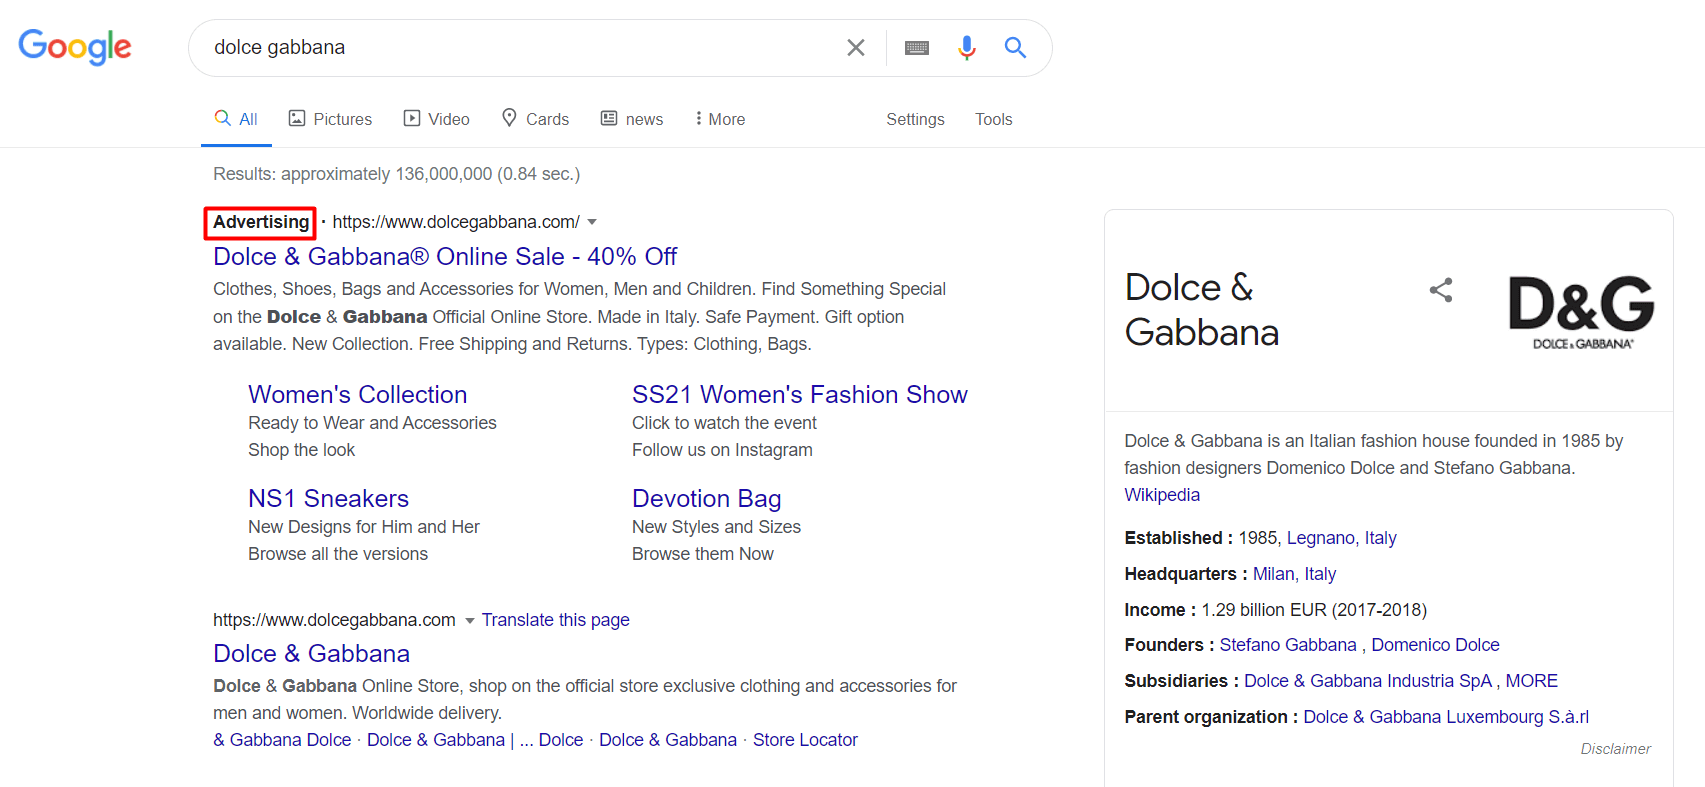Click the blue magnifier search button

pos(1015,47)
